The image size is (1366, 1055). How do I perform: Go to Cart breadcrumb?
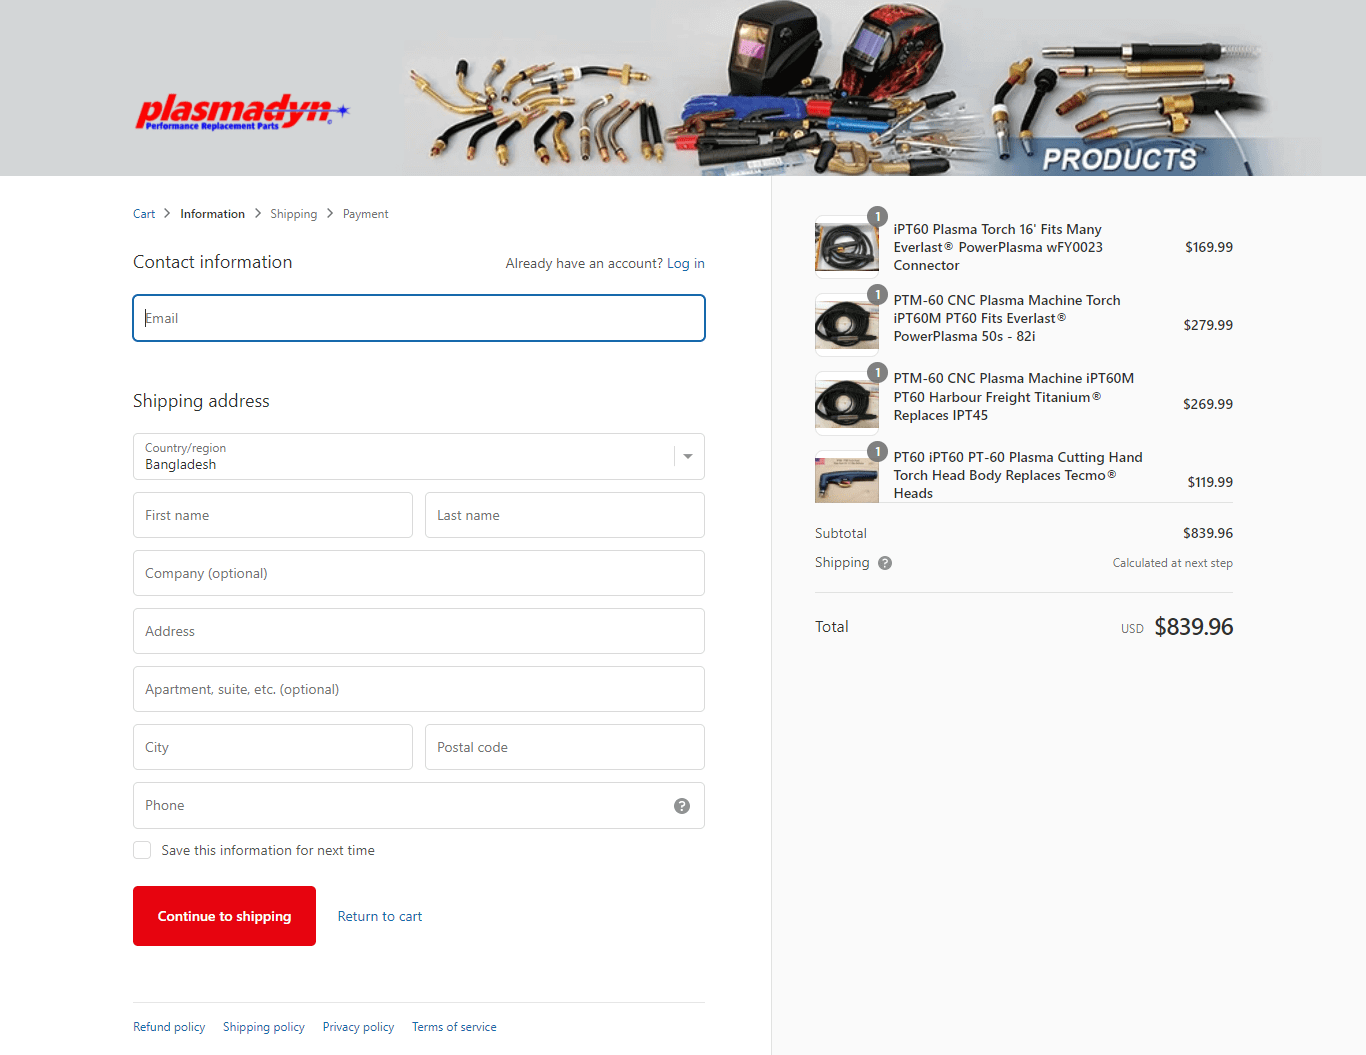click(144, 214)
